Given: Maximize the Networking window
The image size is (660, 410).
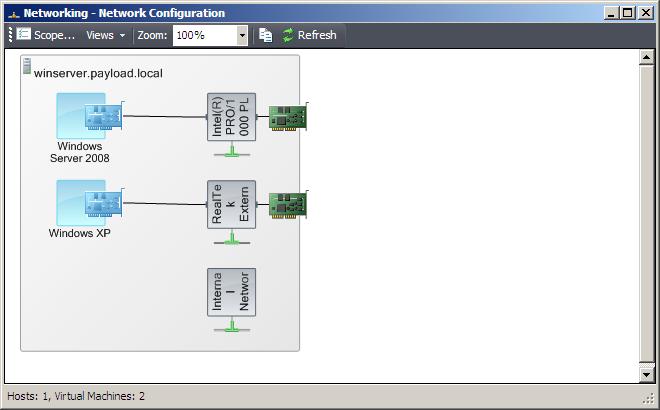Looking at the screenshot, I should (627, 12).
